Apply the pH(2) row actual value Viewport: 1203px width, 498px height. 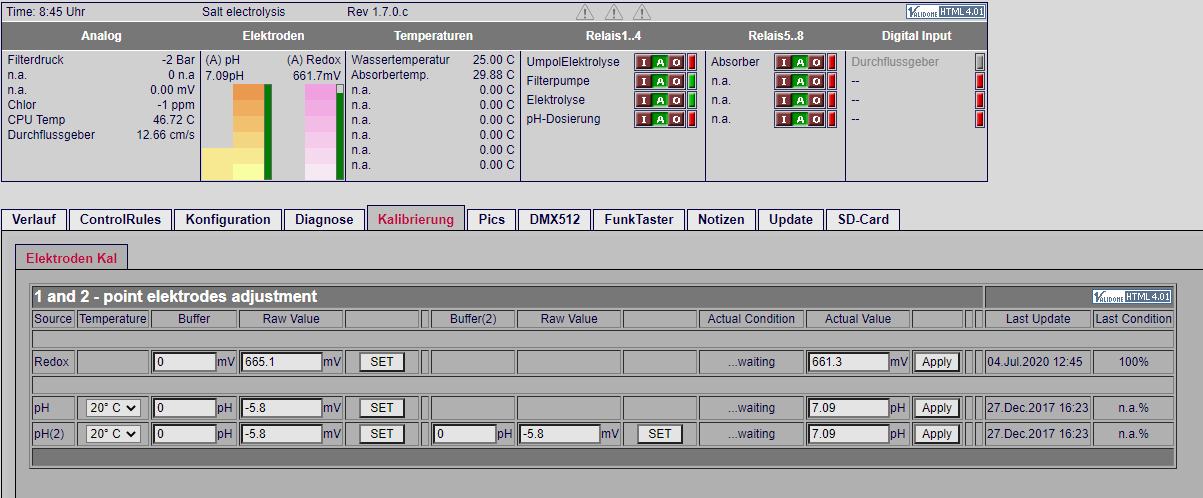tap(937, 434)
